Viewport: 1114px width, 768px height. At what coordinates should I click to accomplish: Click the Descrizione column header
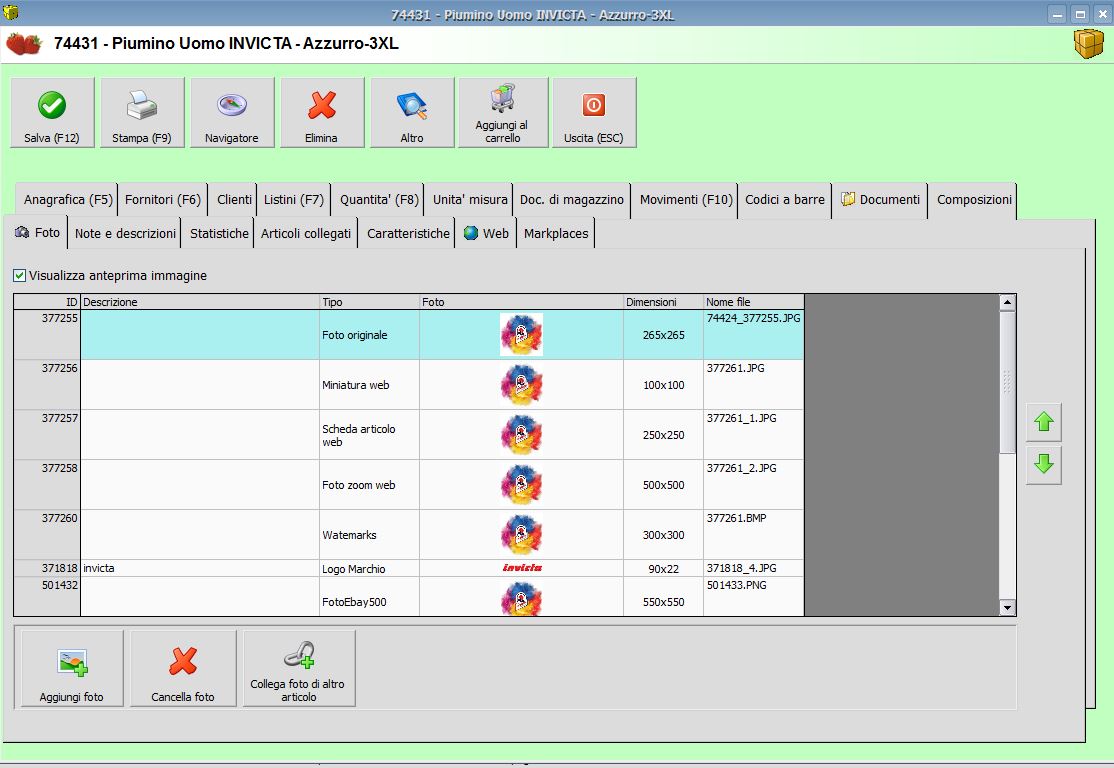click(200, 302)
